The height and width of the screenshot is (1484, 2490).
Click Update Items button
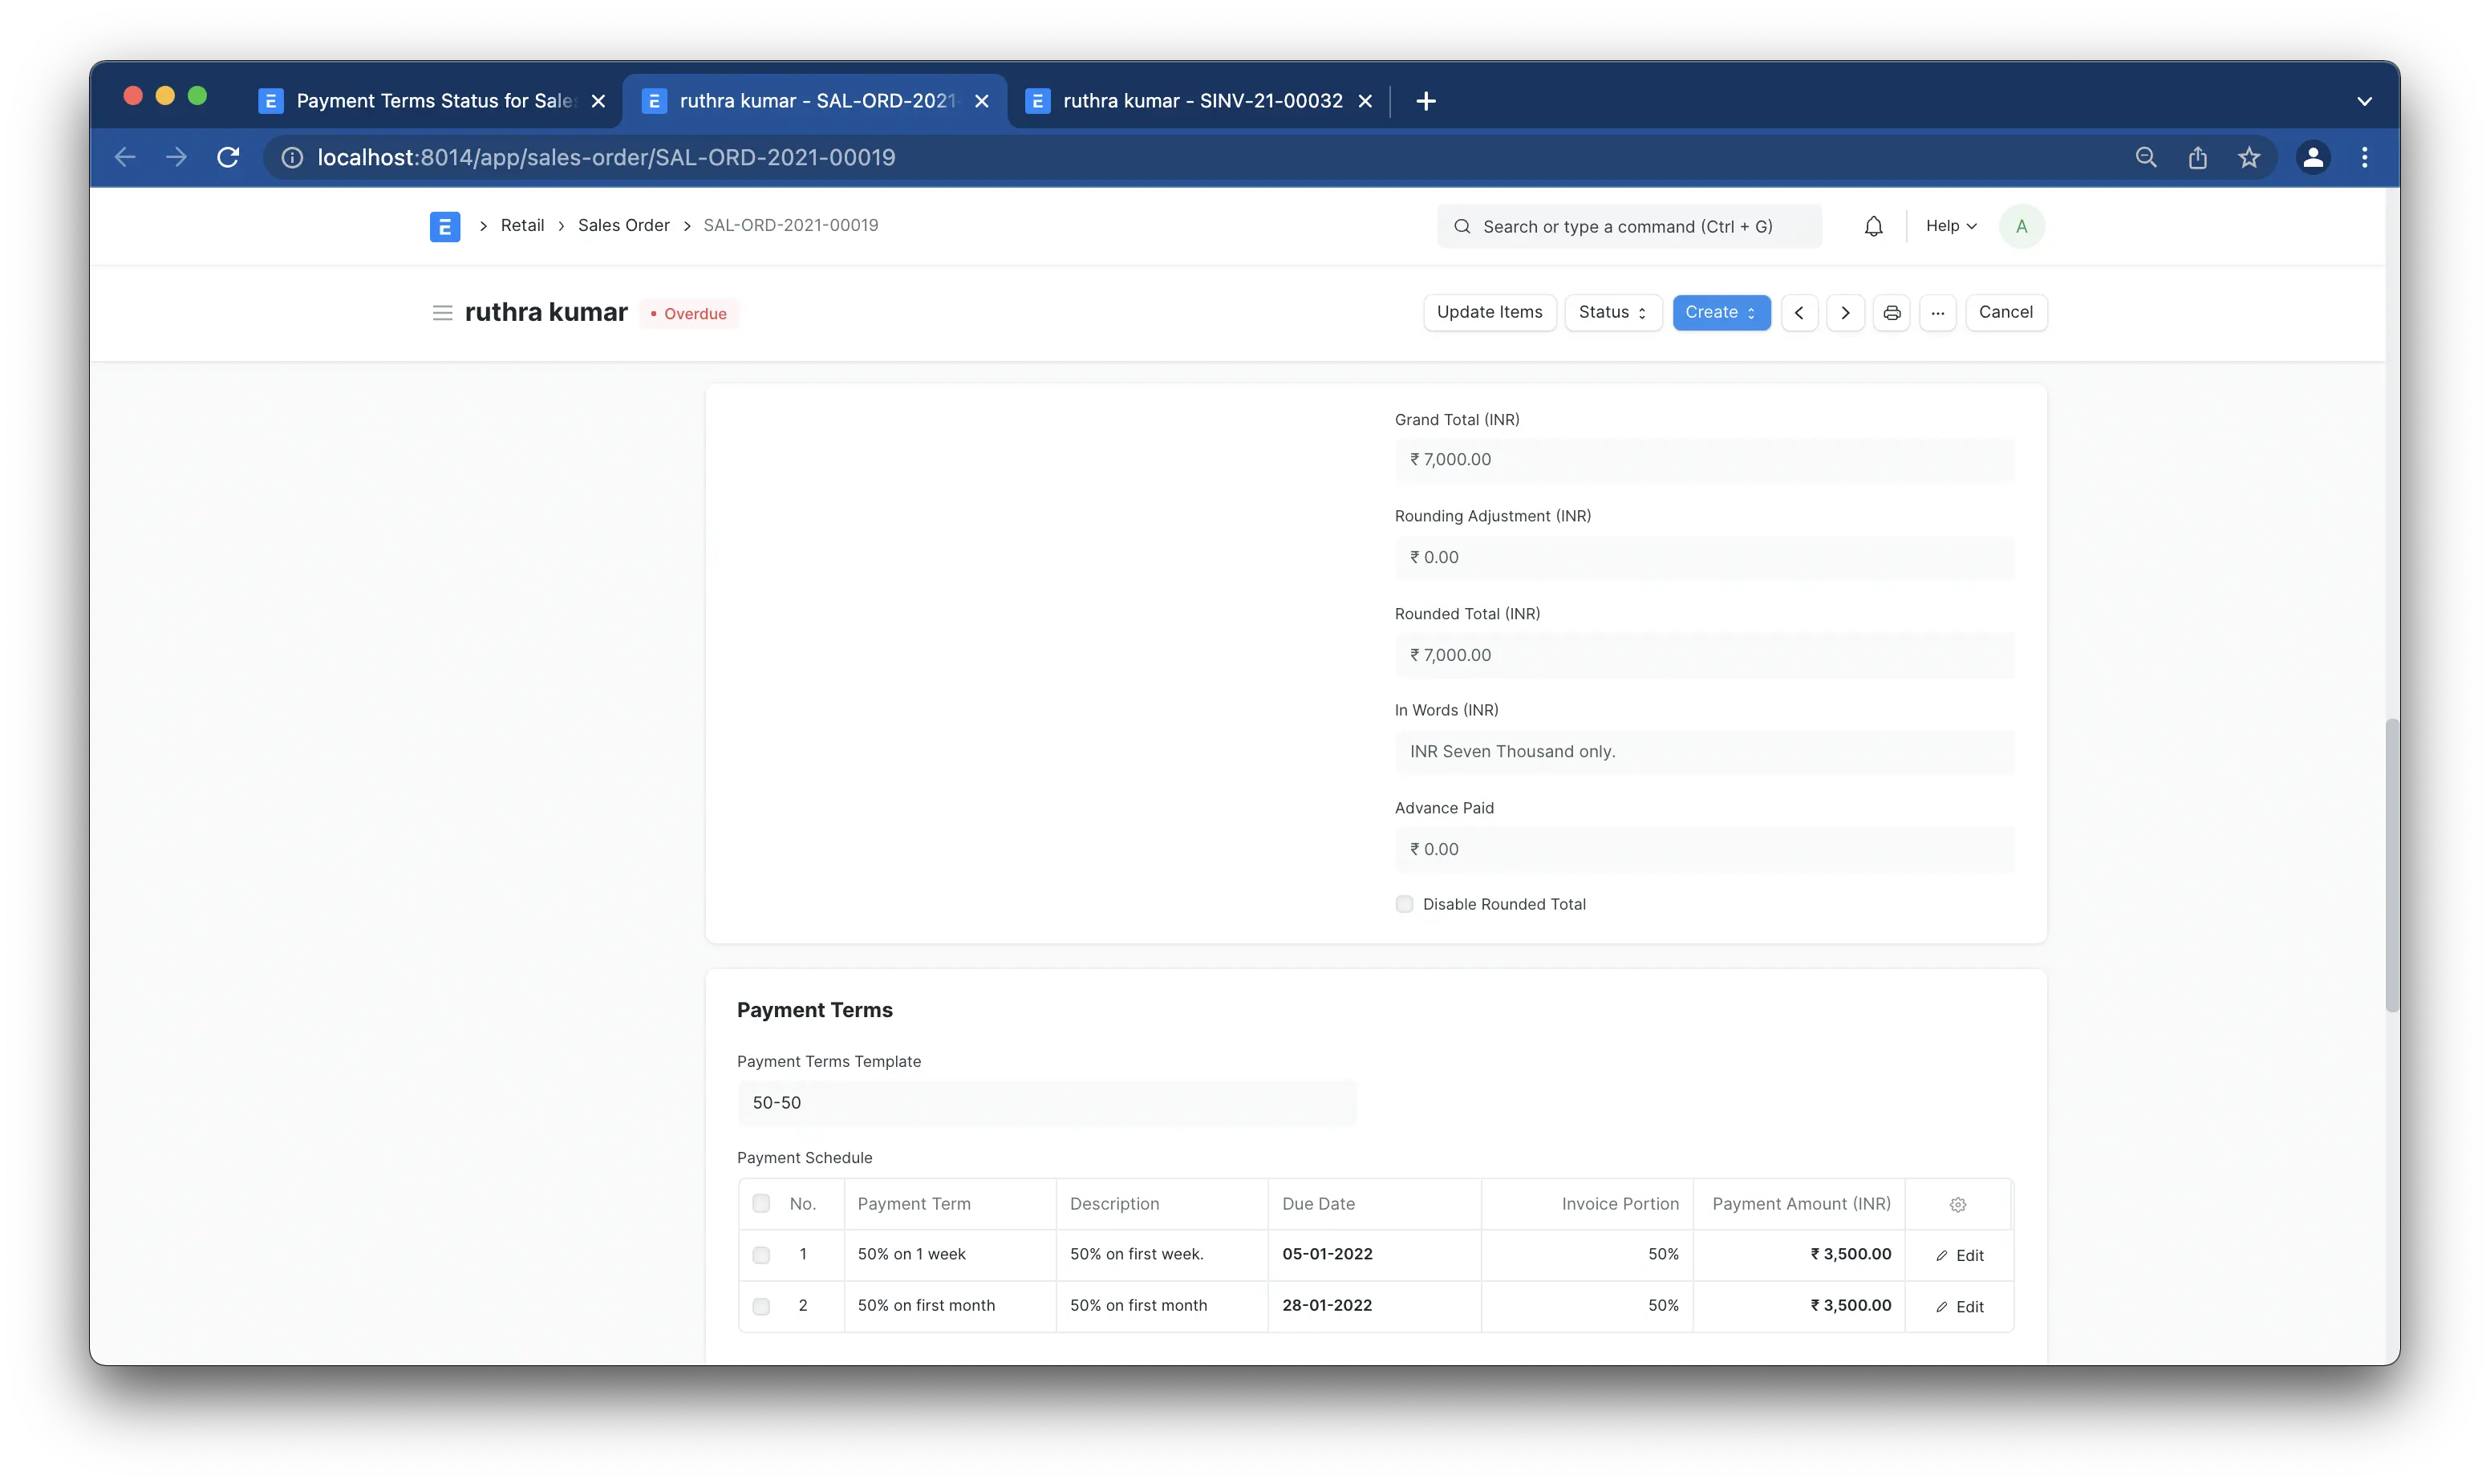(1489, 313)
